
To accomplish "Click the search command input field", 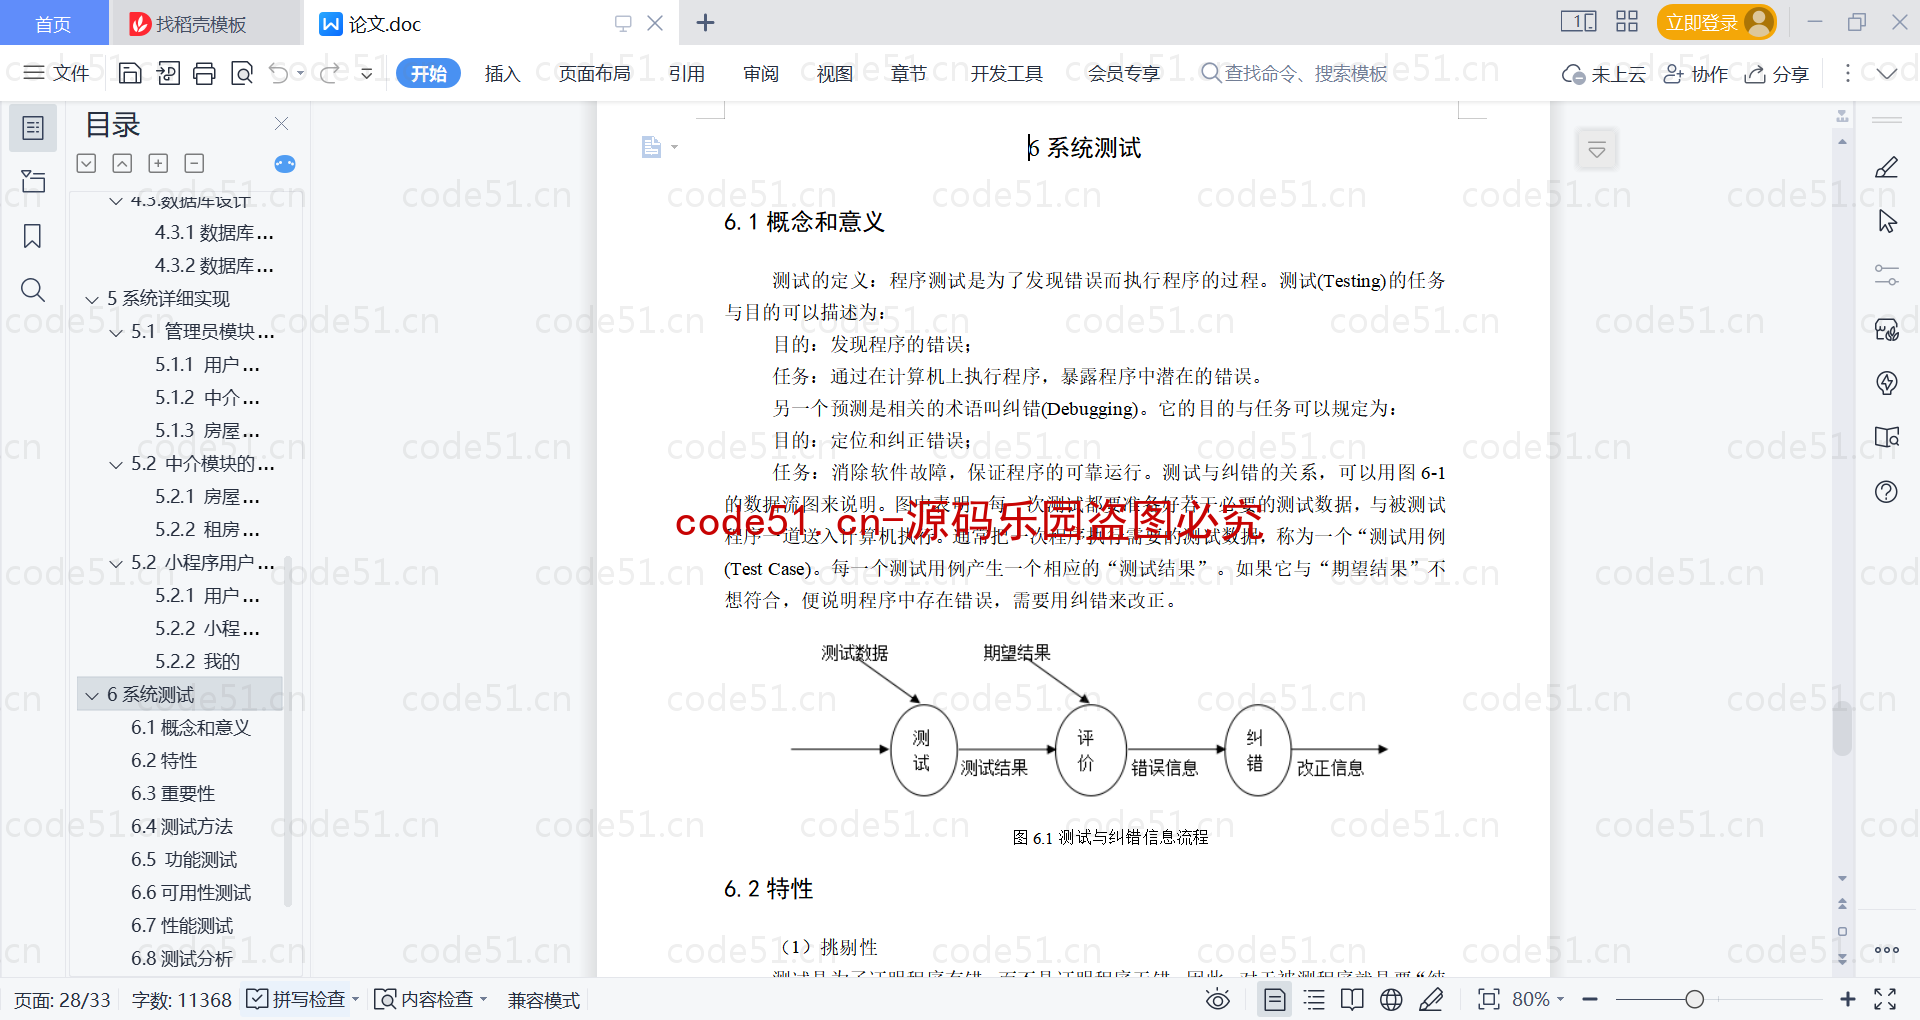I will coord(1295,73).
